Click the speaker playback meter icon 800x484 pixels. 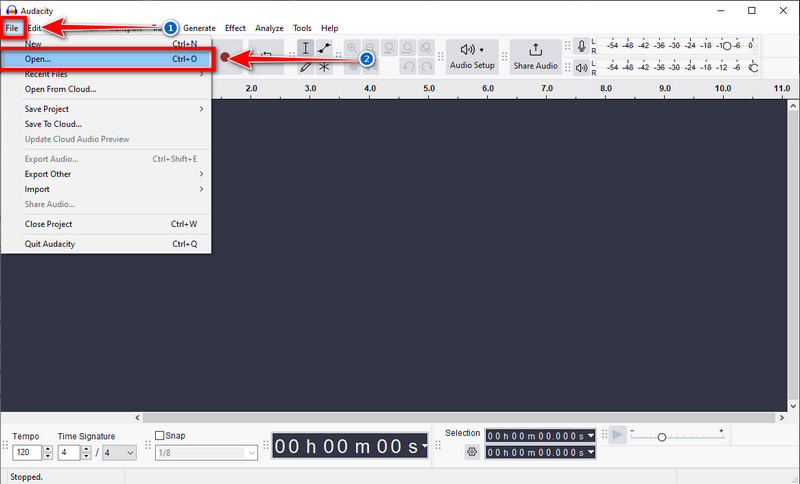tap(581, 67)
